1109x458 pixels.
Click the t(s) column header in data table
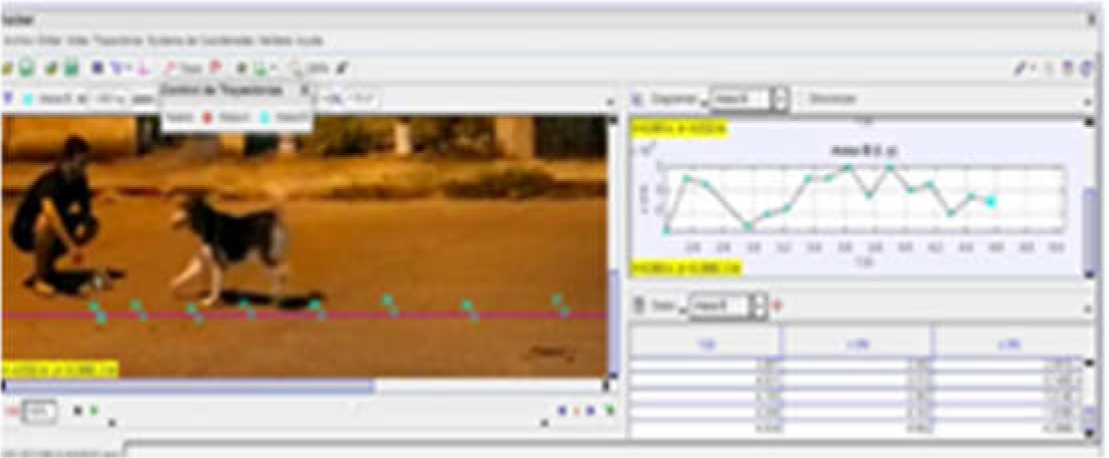click(x=706, y=343)
